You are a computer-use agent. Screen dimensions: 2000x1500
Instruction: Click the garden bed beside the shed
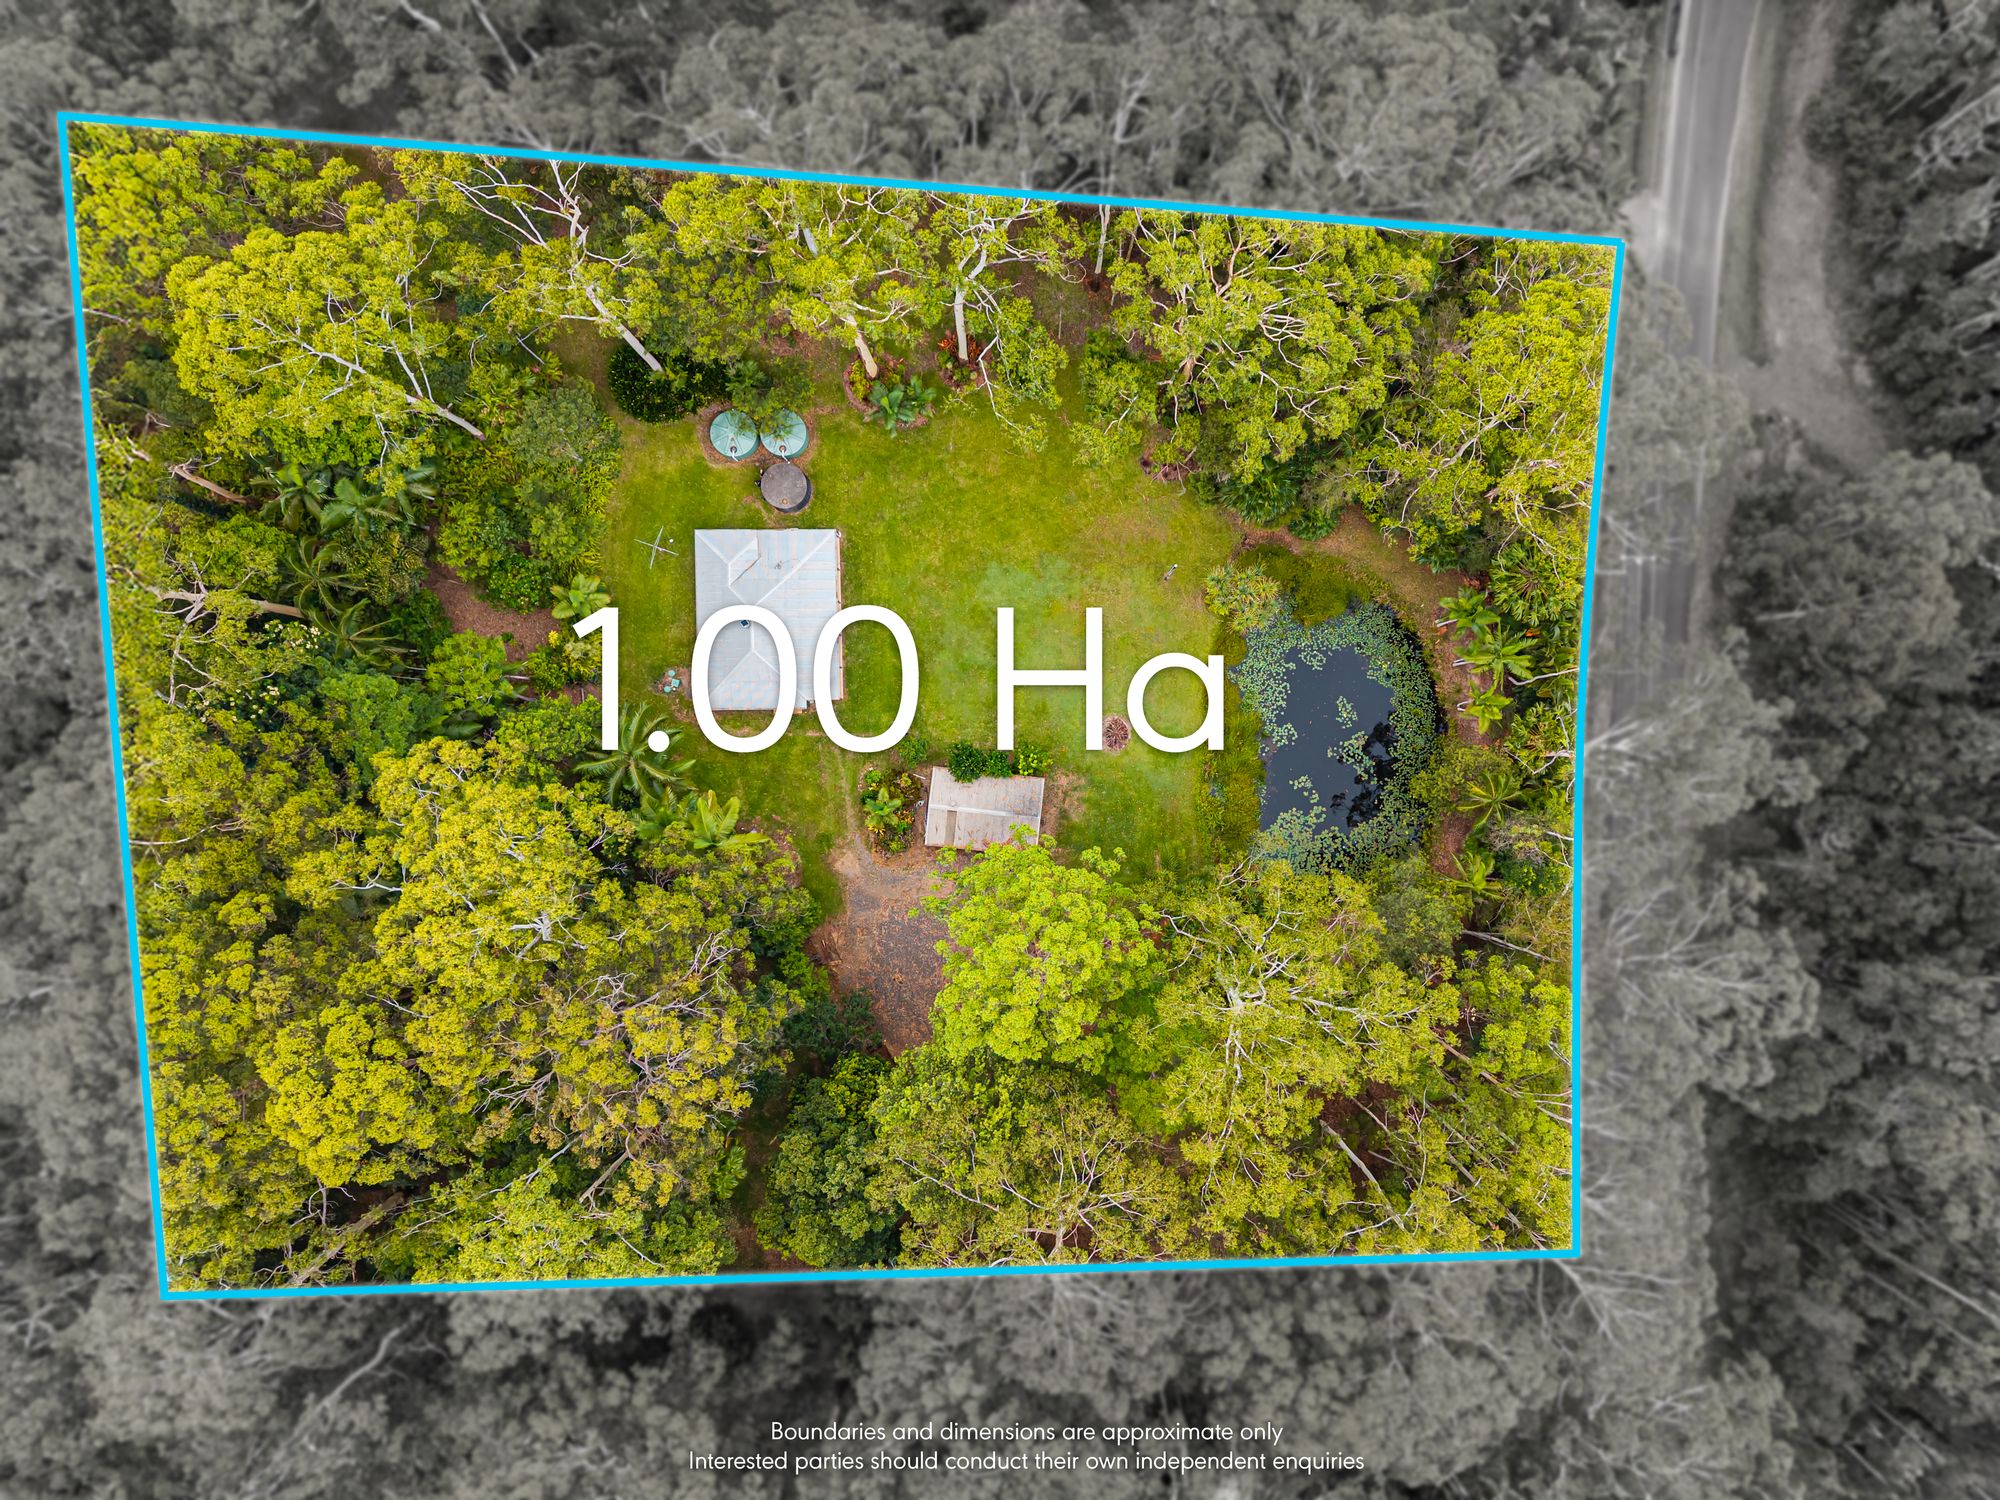tap(888, 808)
